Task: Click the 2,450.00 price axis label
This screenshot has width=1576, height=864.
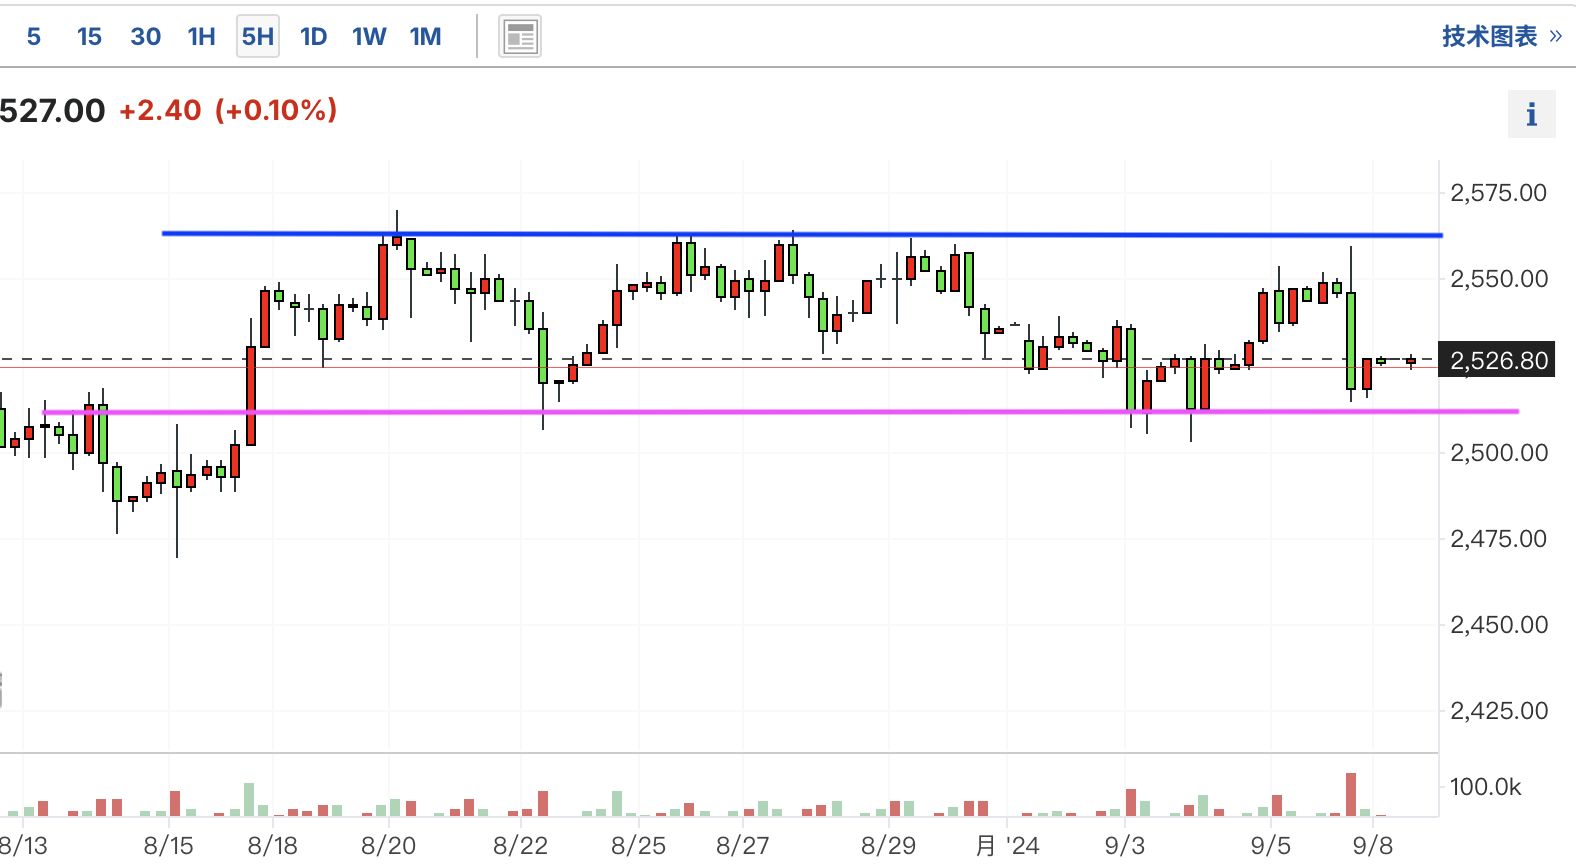Action: pos(1498,625)
